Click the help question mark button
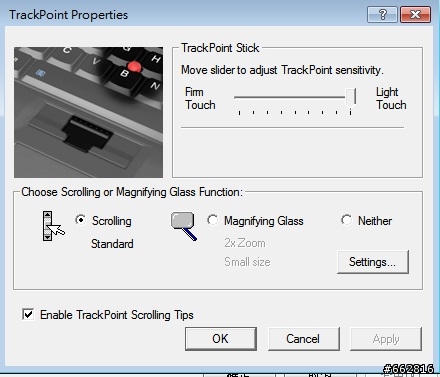Viewport: 440px width, 377px height. tap(382, 15)
